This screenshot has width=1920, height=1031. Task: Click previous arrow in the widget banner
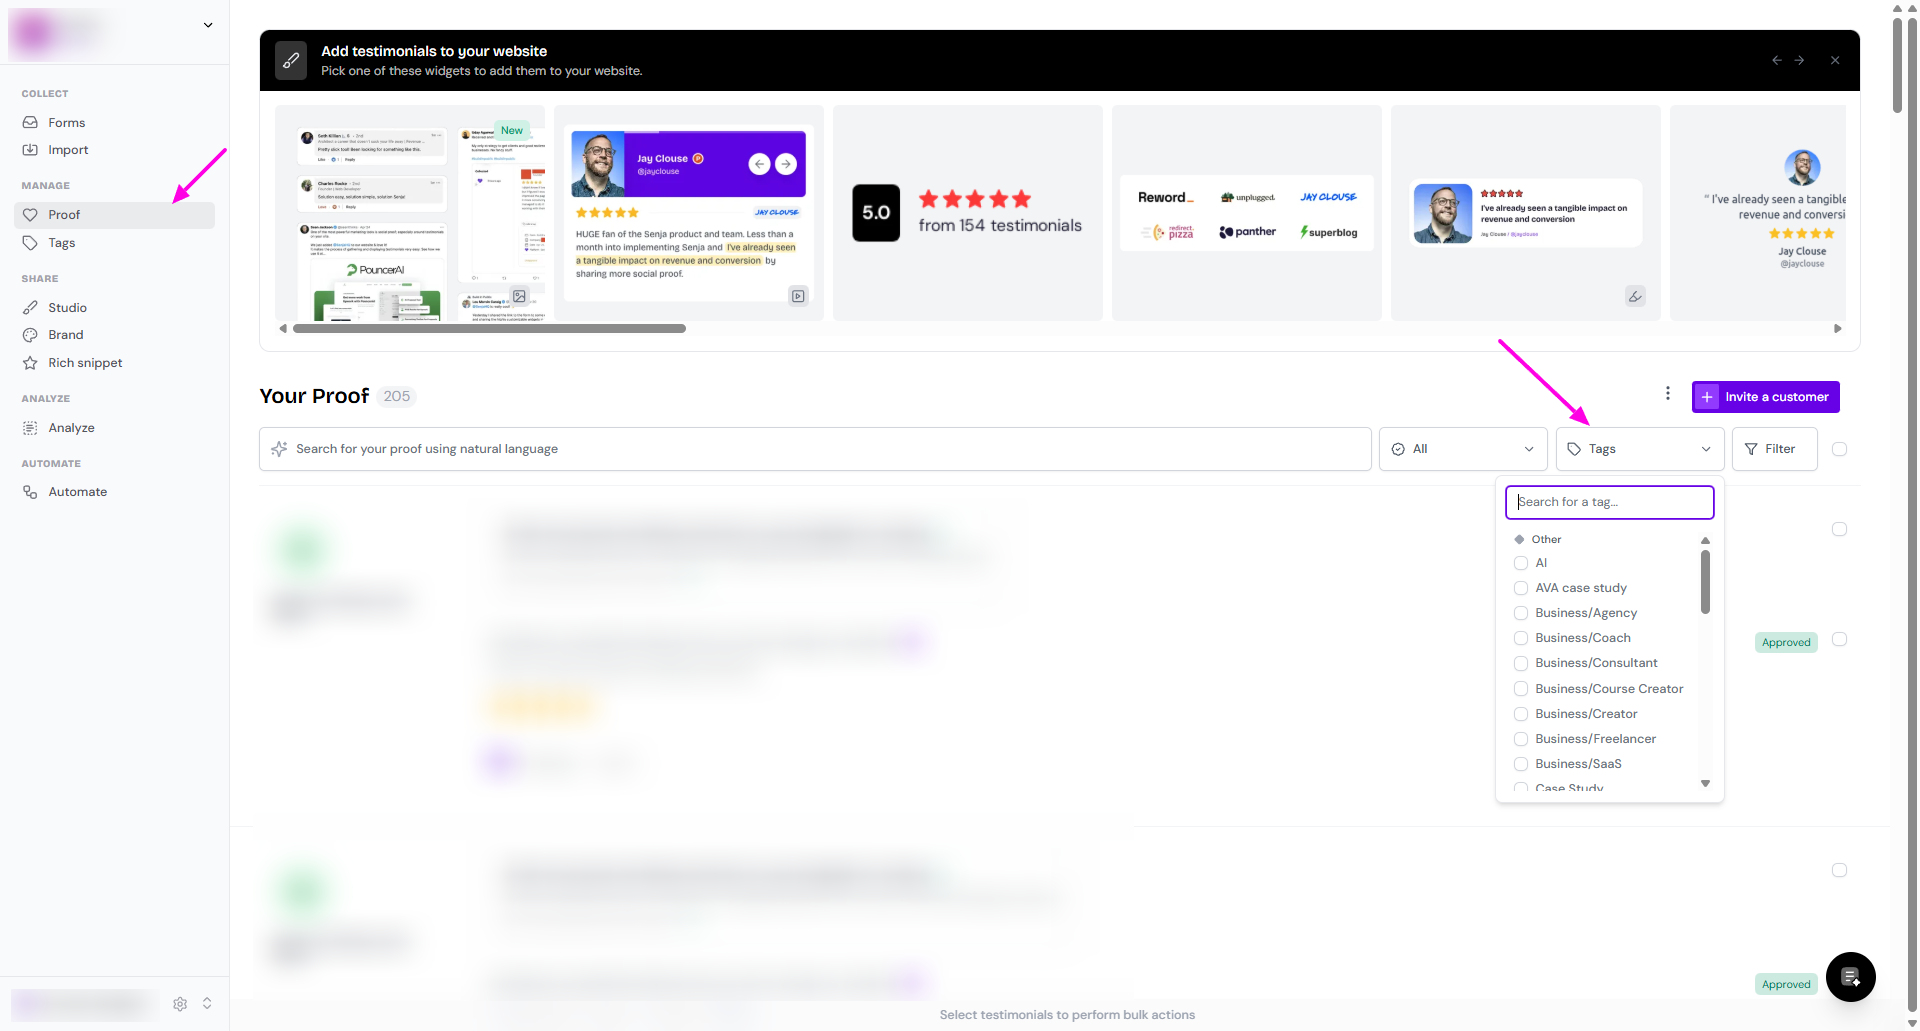coord(1777,61)
